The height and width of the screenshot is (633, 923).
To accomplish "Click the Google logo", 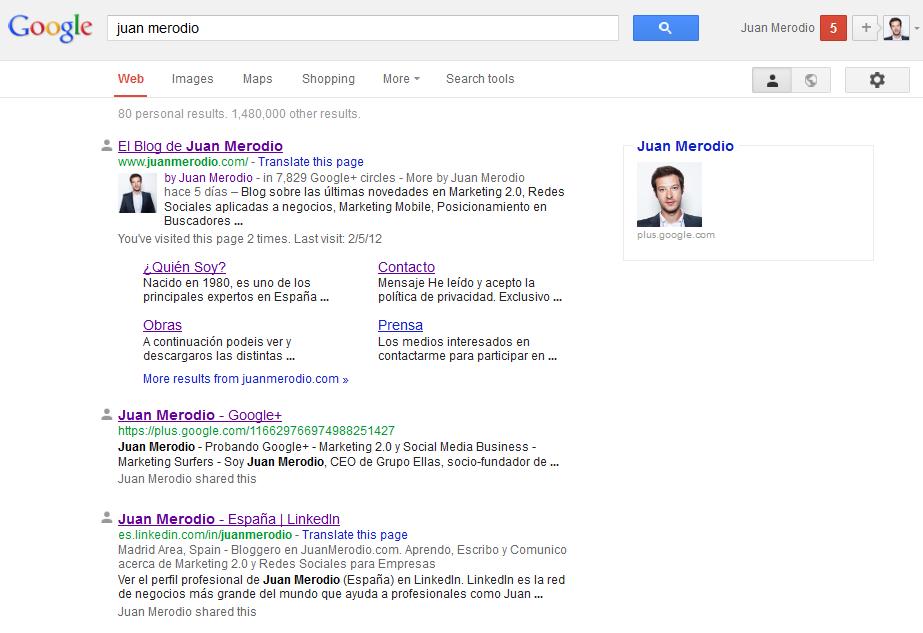I will [x=50, y=29].
